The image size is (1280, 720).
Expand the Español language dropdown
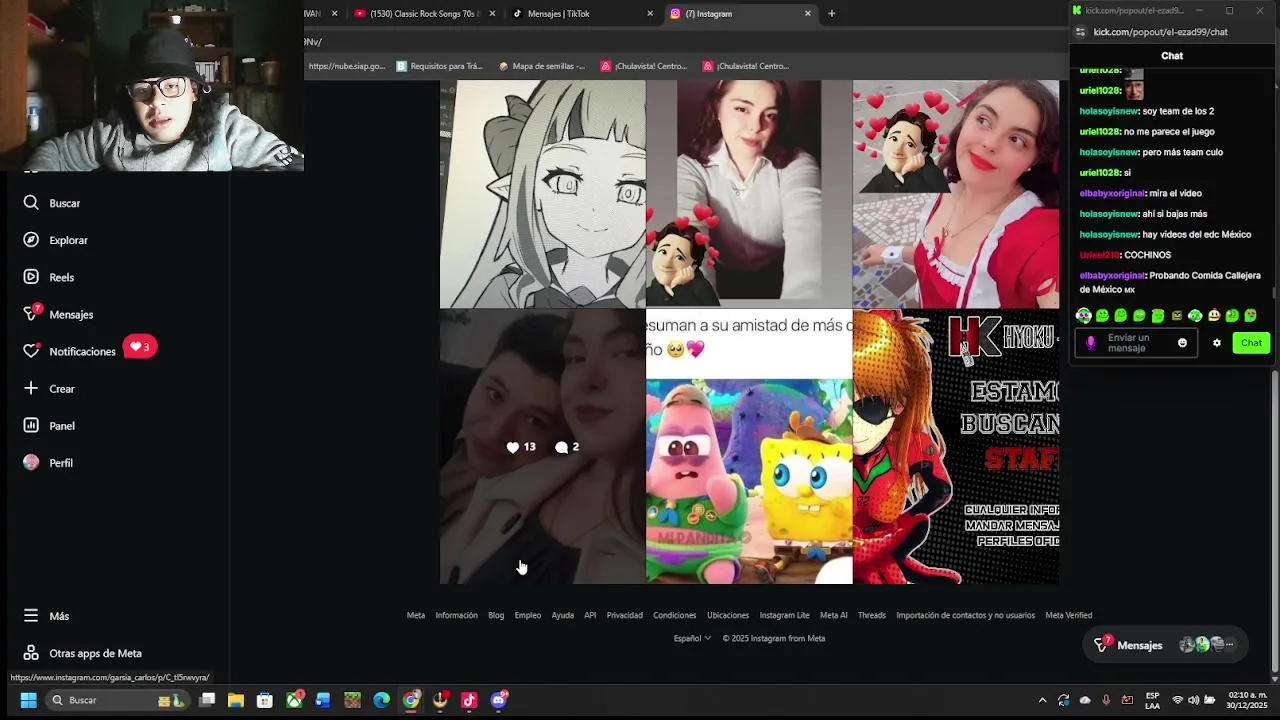[692, 638]
